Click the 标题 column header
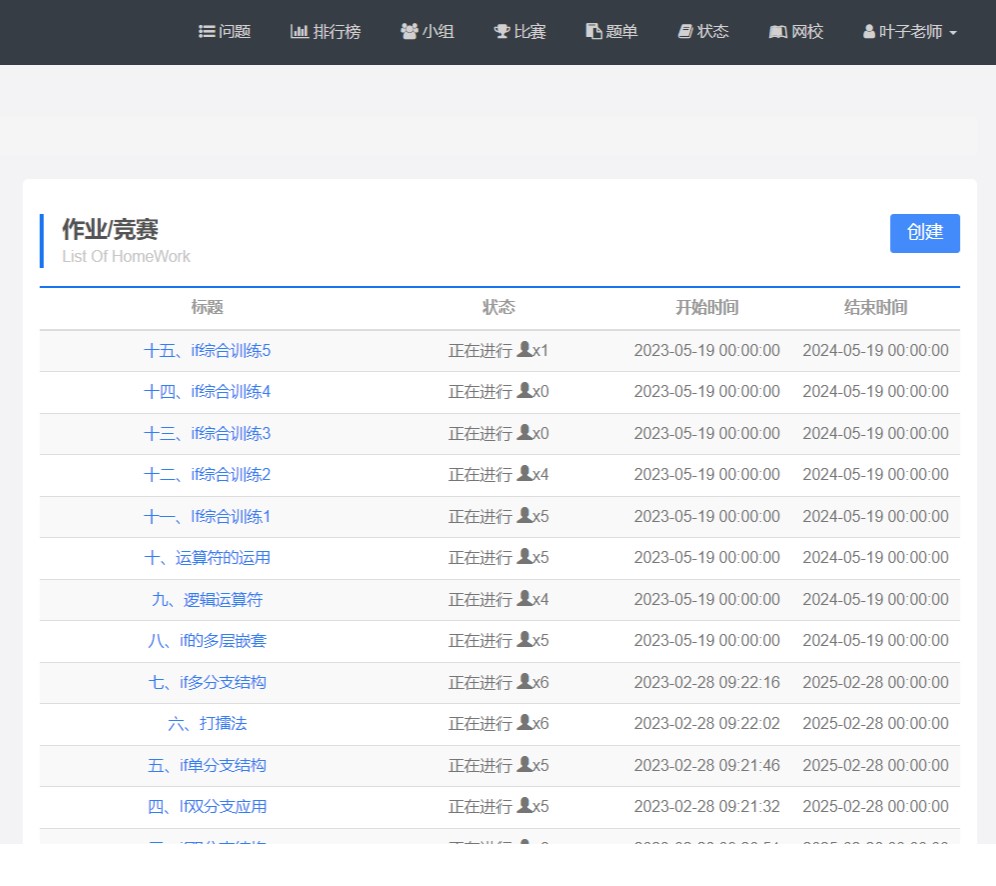996x886 pixels. pyautogui.click(x=207, y=308)
